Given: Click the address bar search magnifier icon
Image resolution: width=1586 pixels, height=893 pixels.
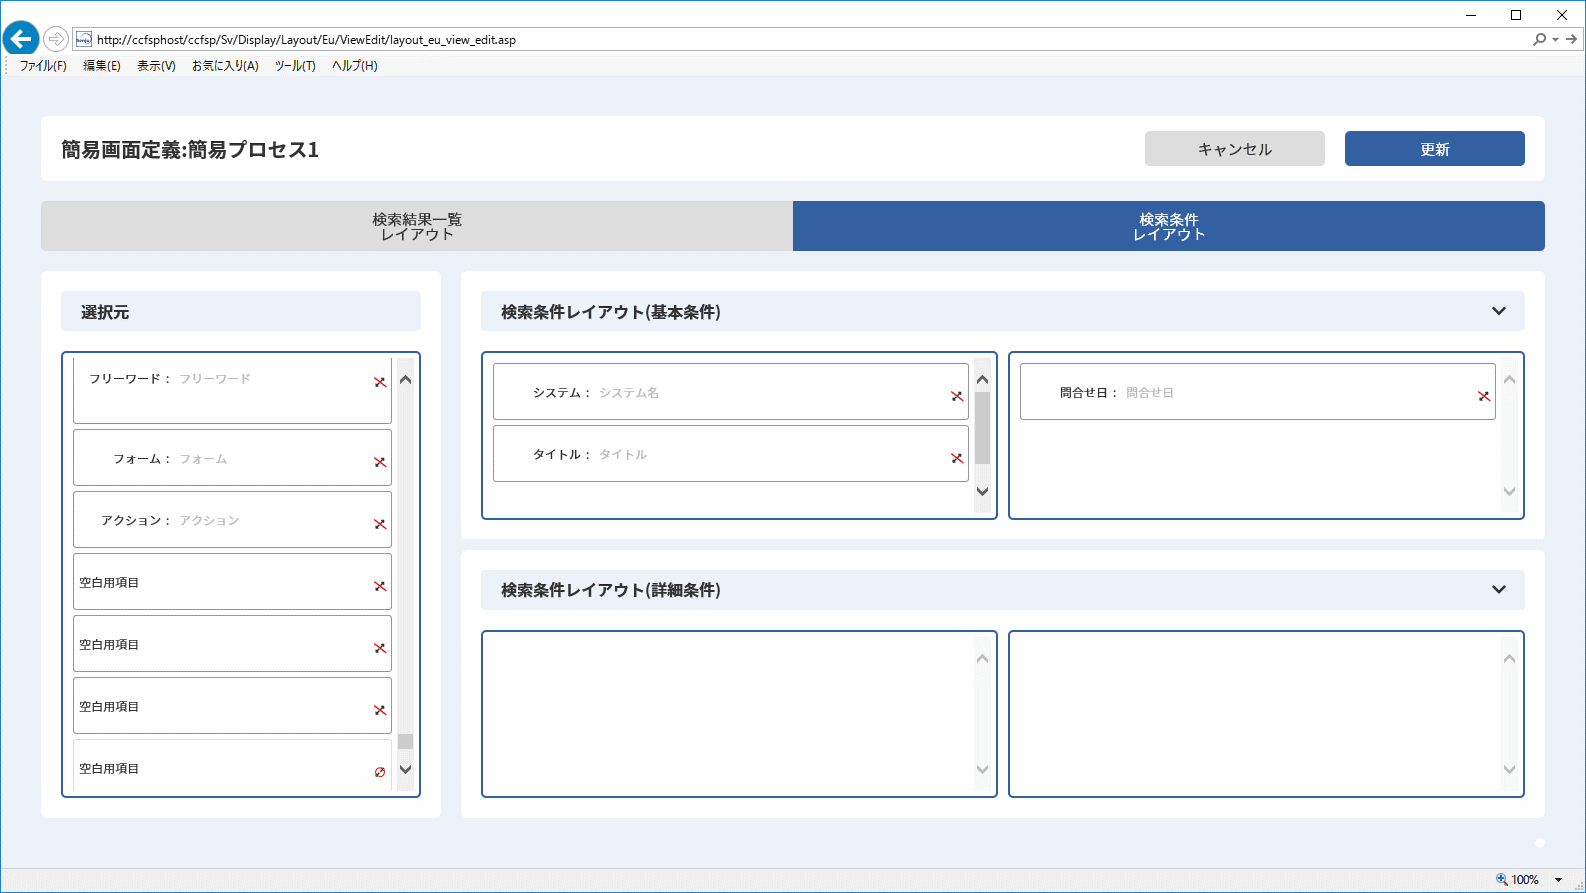Looking at the screenshot, I should pyautogui.click(x=1539, y=39).
